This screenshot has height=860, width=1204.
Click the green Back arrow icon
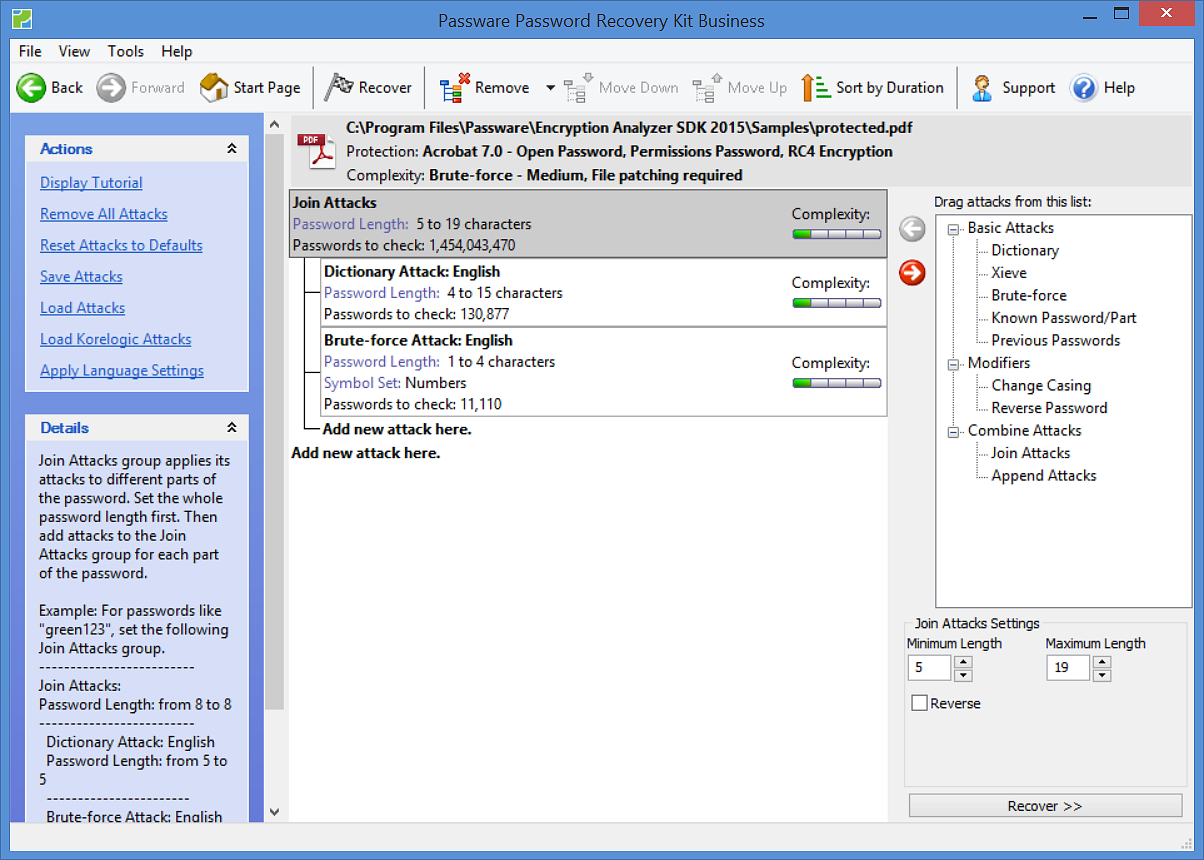31,88
